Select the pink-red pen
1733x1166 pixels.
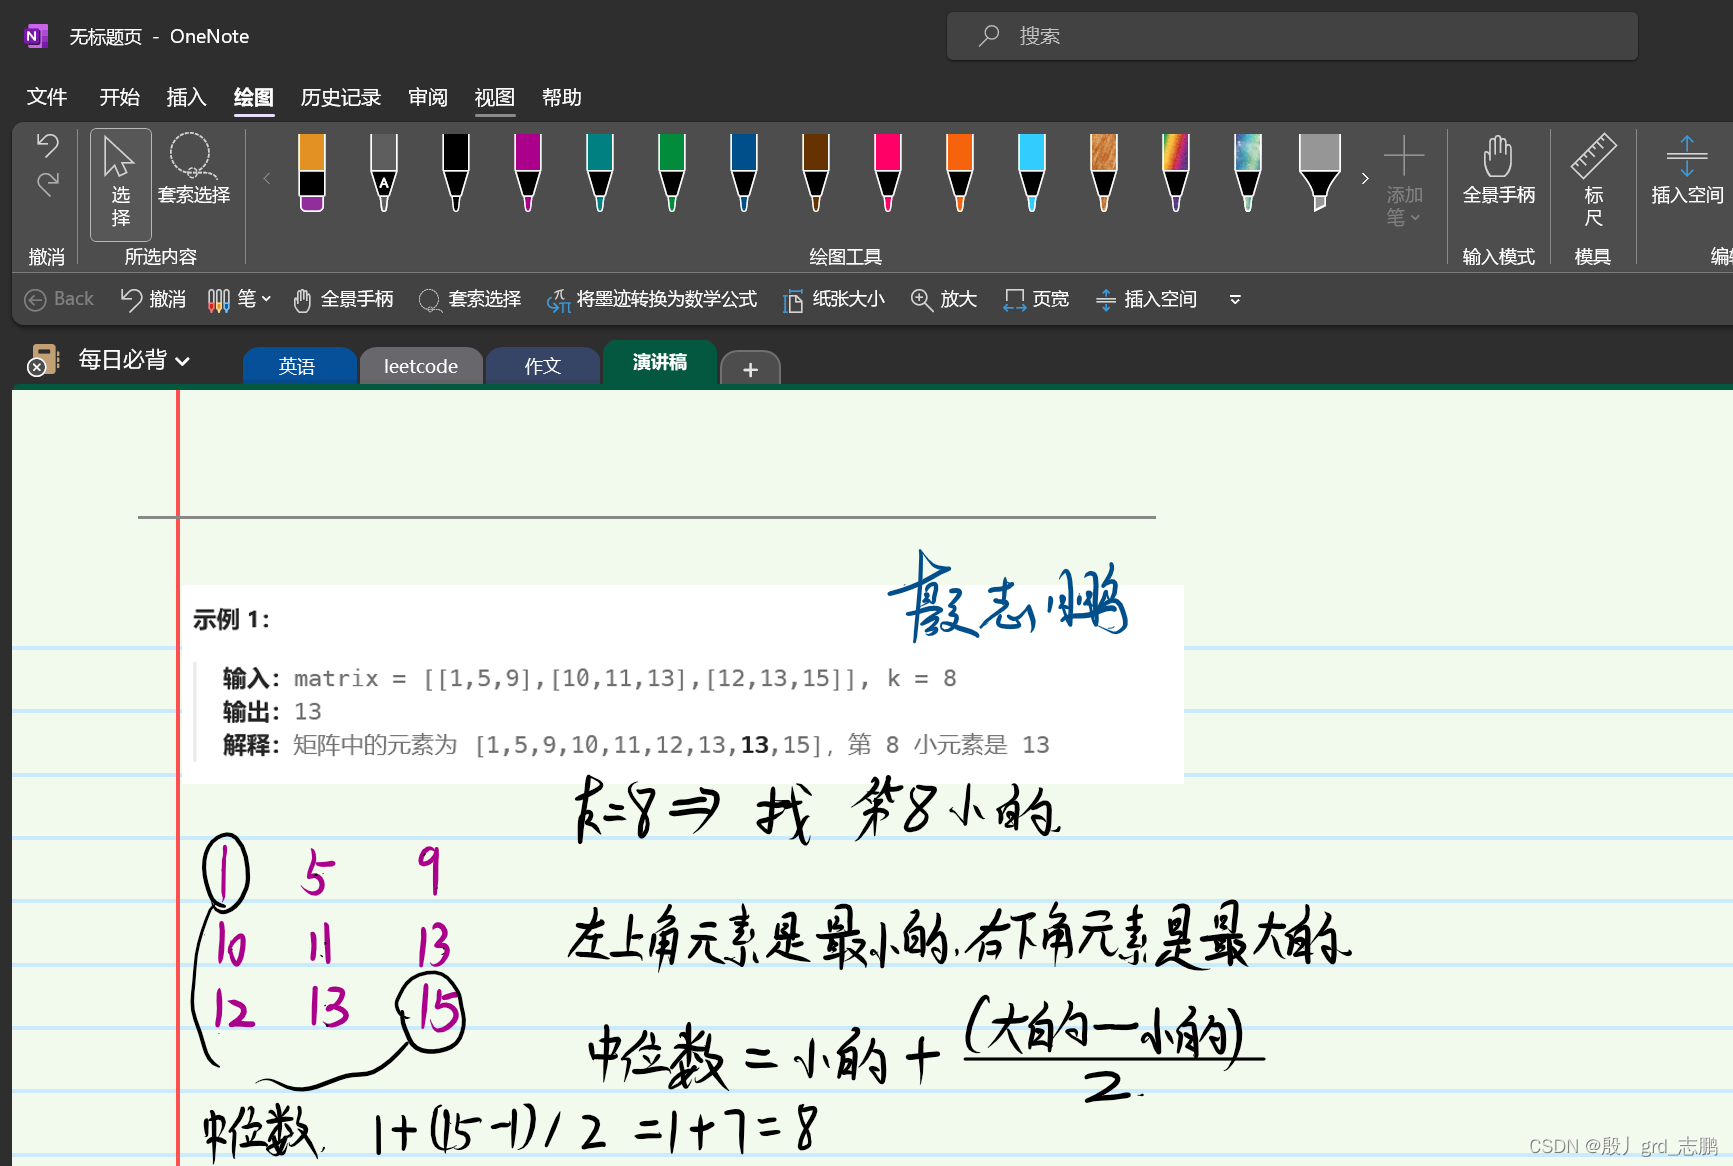[x=888, y=173]
